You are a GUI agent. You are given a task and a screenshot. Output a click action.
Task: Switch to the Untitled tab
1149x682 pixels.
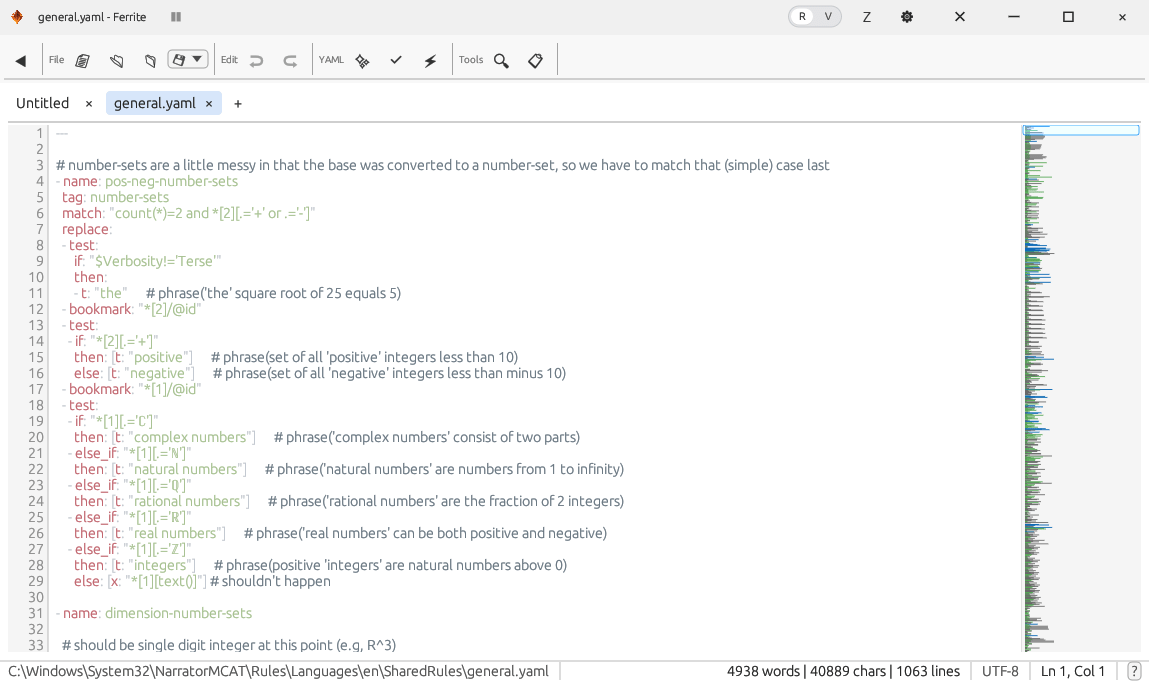[x=43, y=103]
